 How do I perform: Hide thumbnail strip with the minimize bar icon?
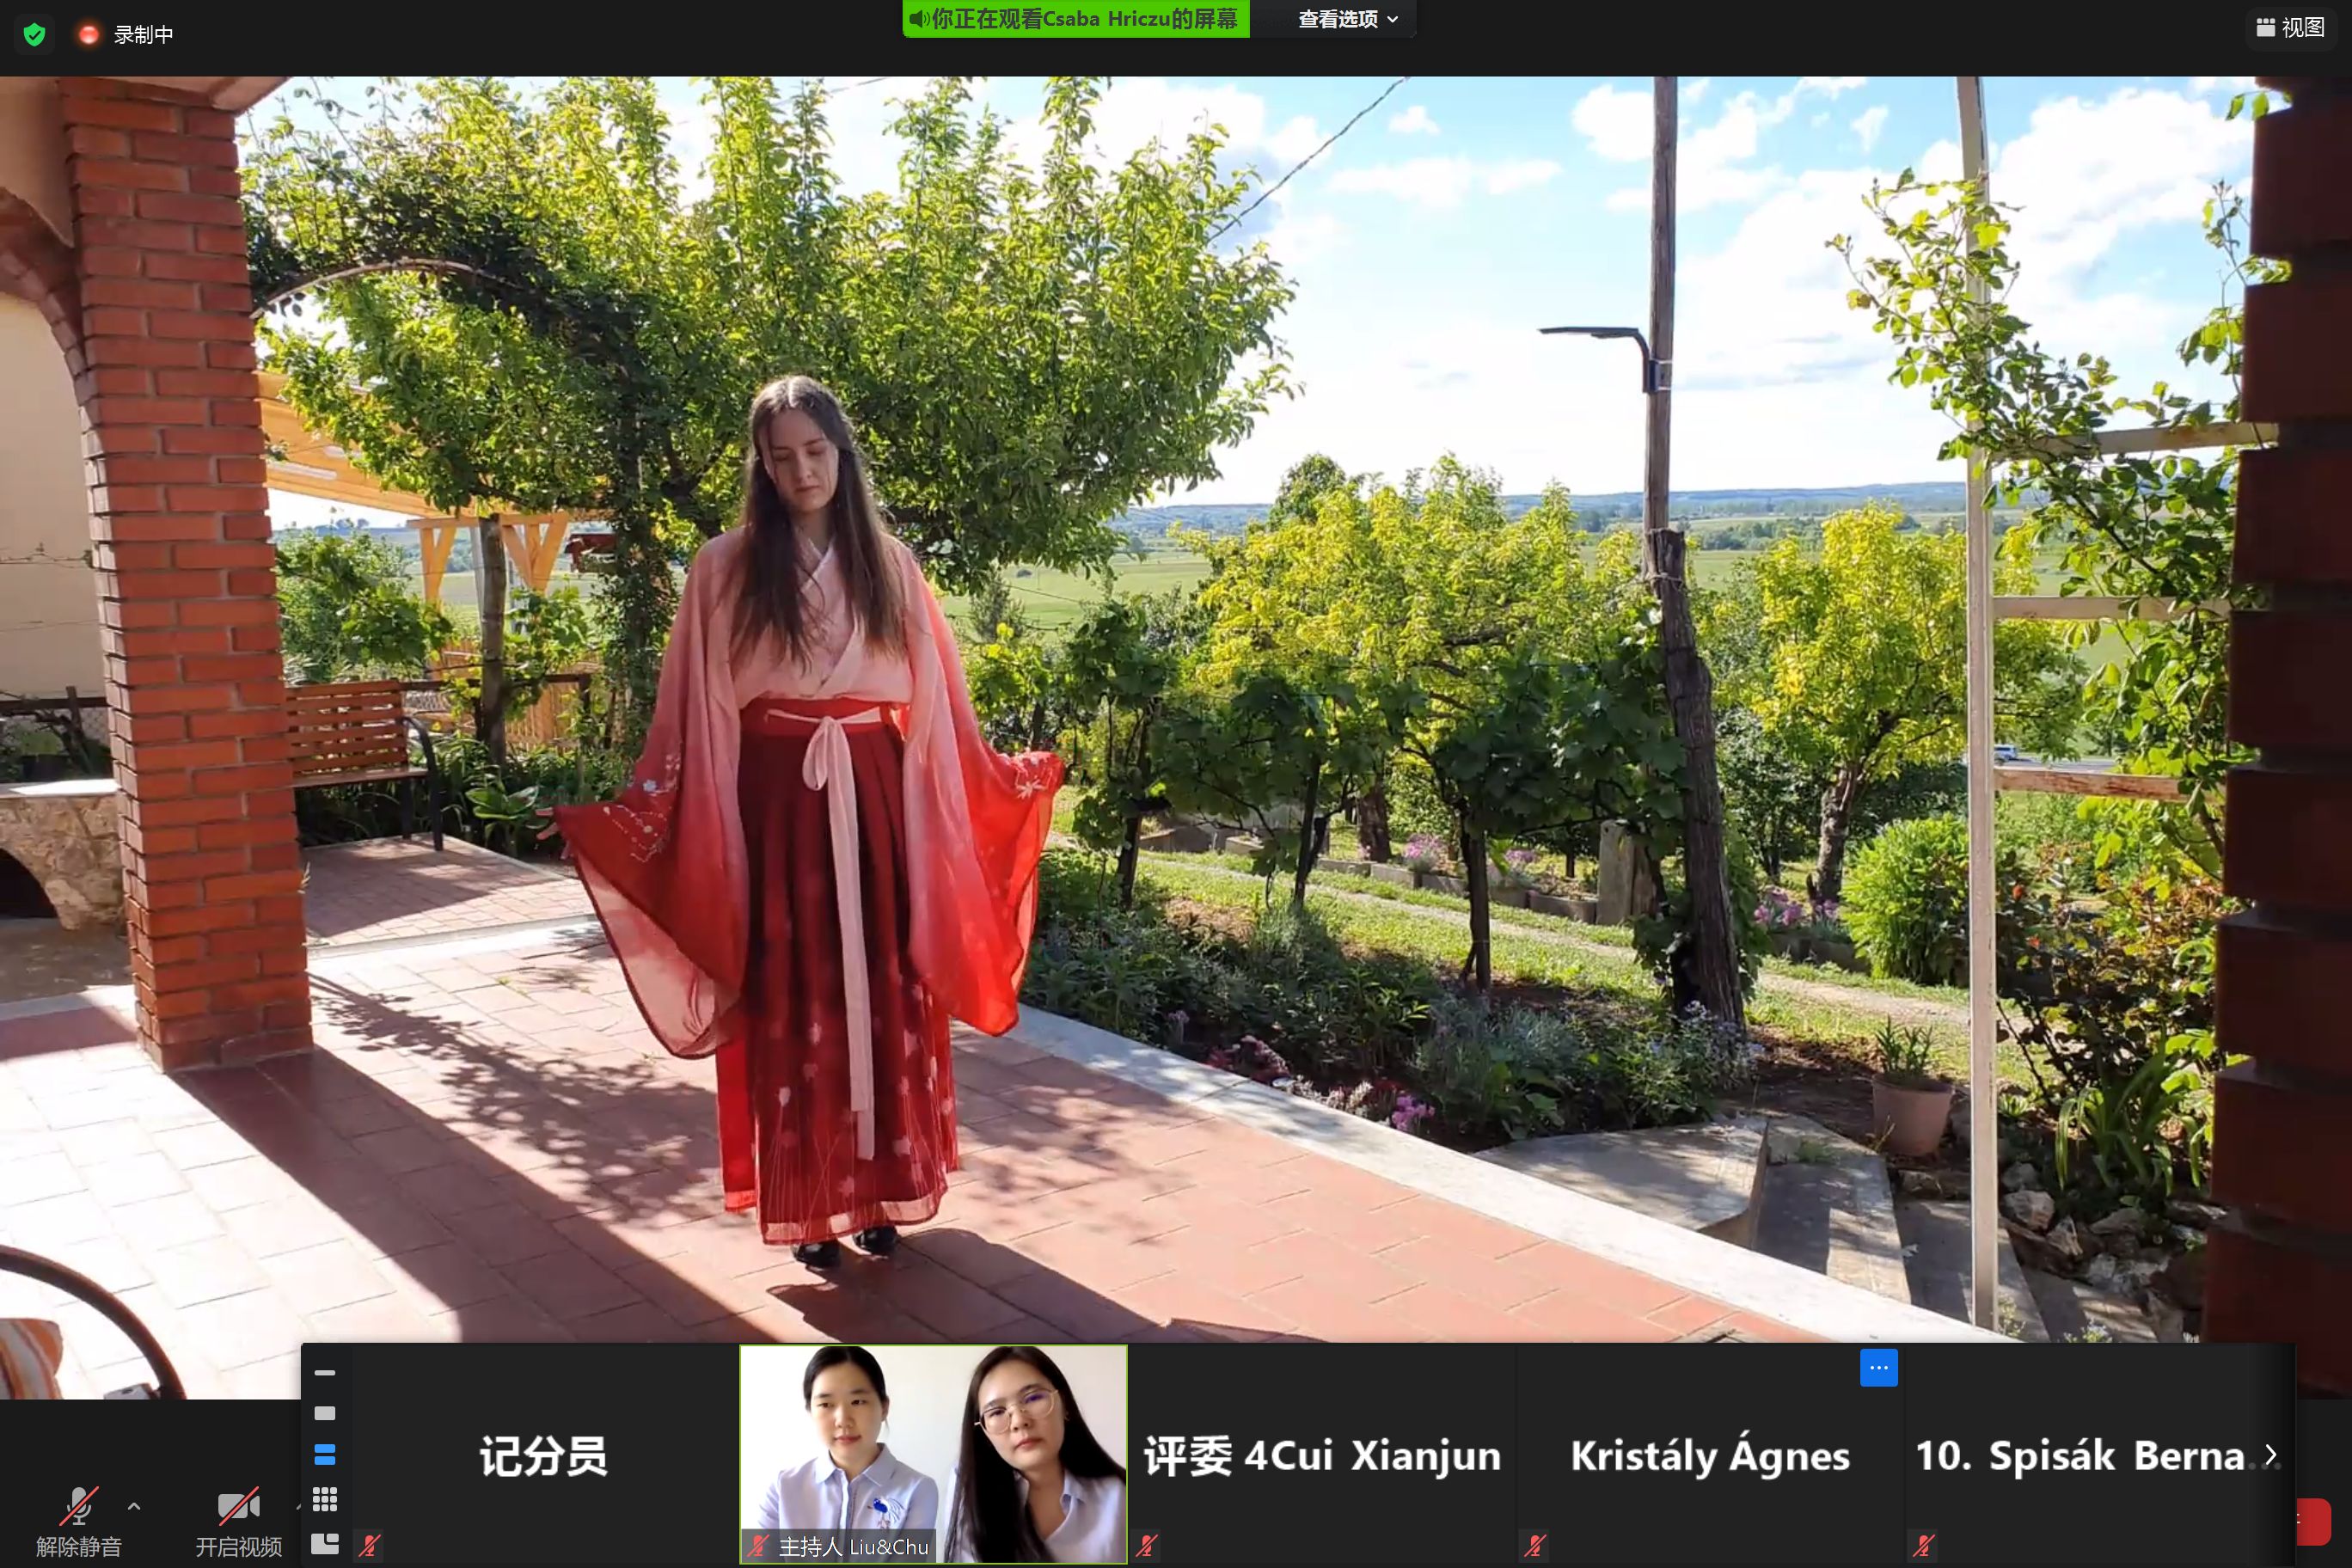point(325,1373)
